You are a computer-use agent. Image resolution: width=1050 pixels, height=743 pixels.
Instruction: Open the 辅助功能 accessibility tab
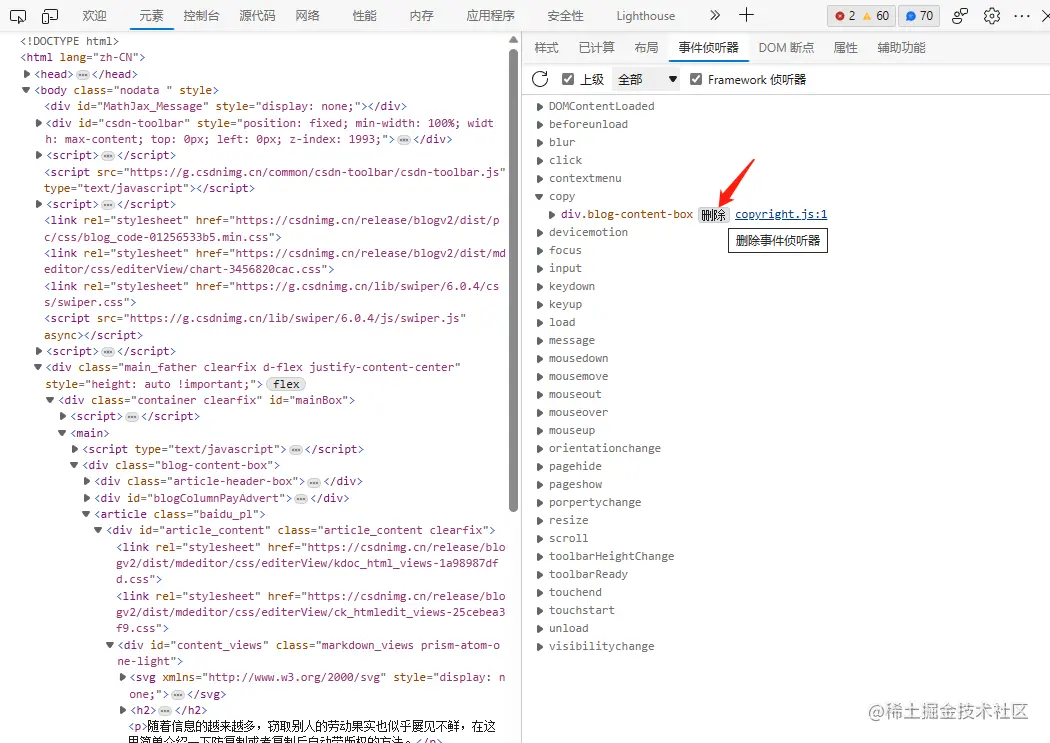(901, 48)
